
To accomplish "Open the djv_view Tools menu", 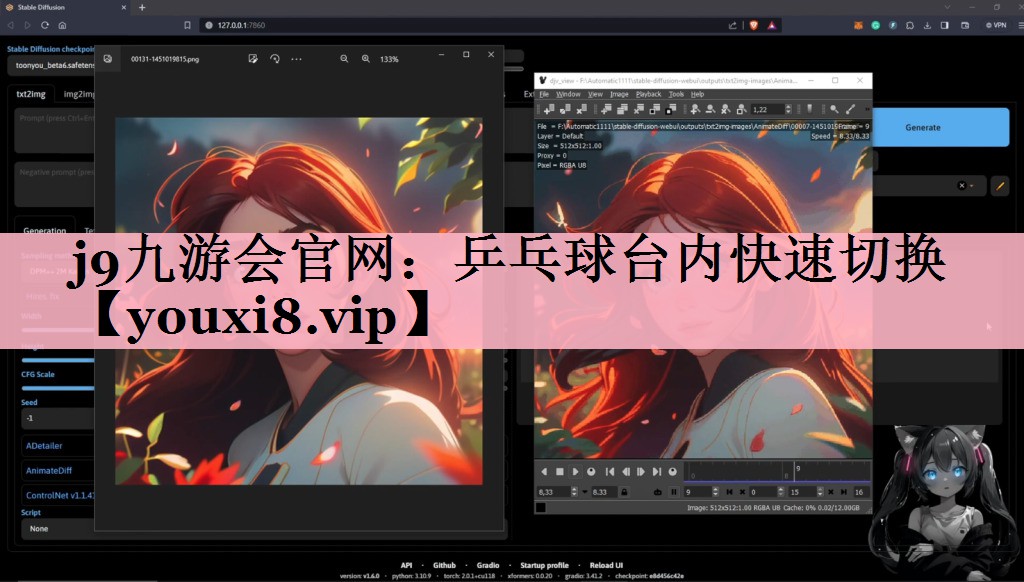I will (676, 94).
